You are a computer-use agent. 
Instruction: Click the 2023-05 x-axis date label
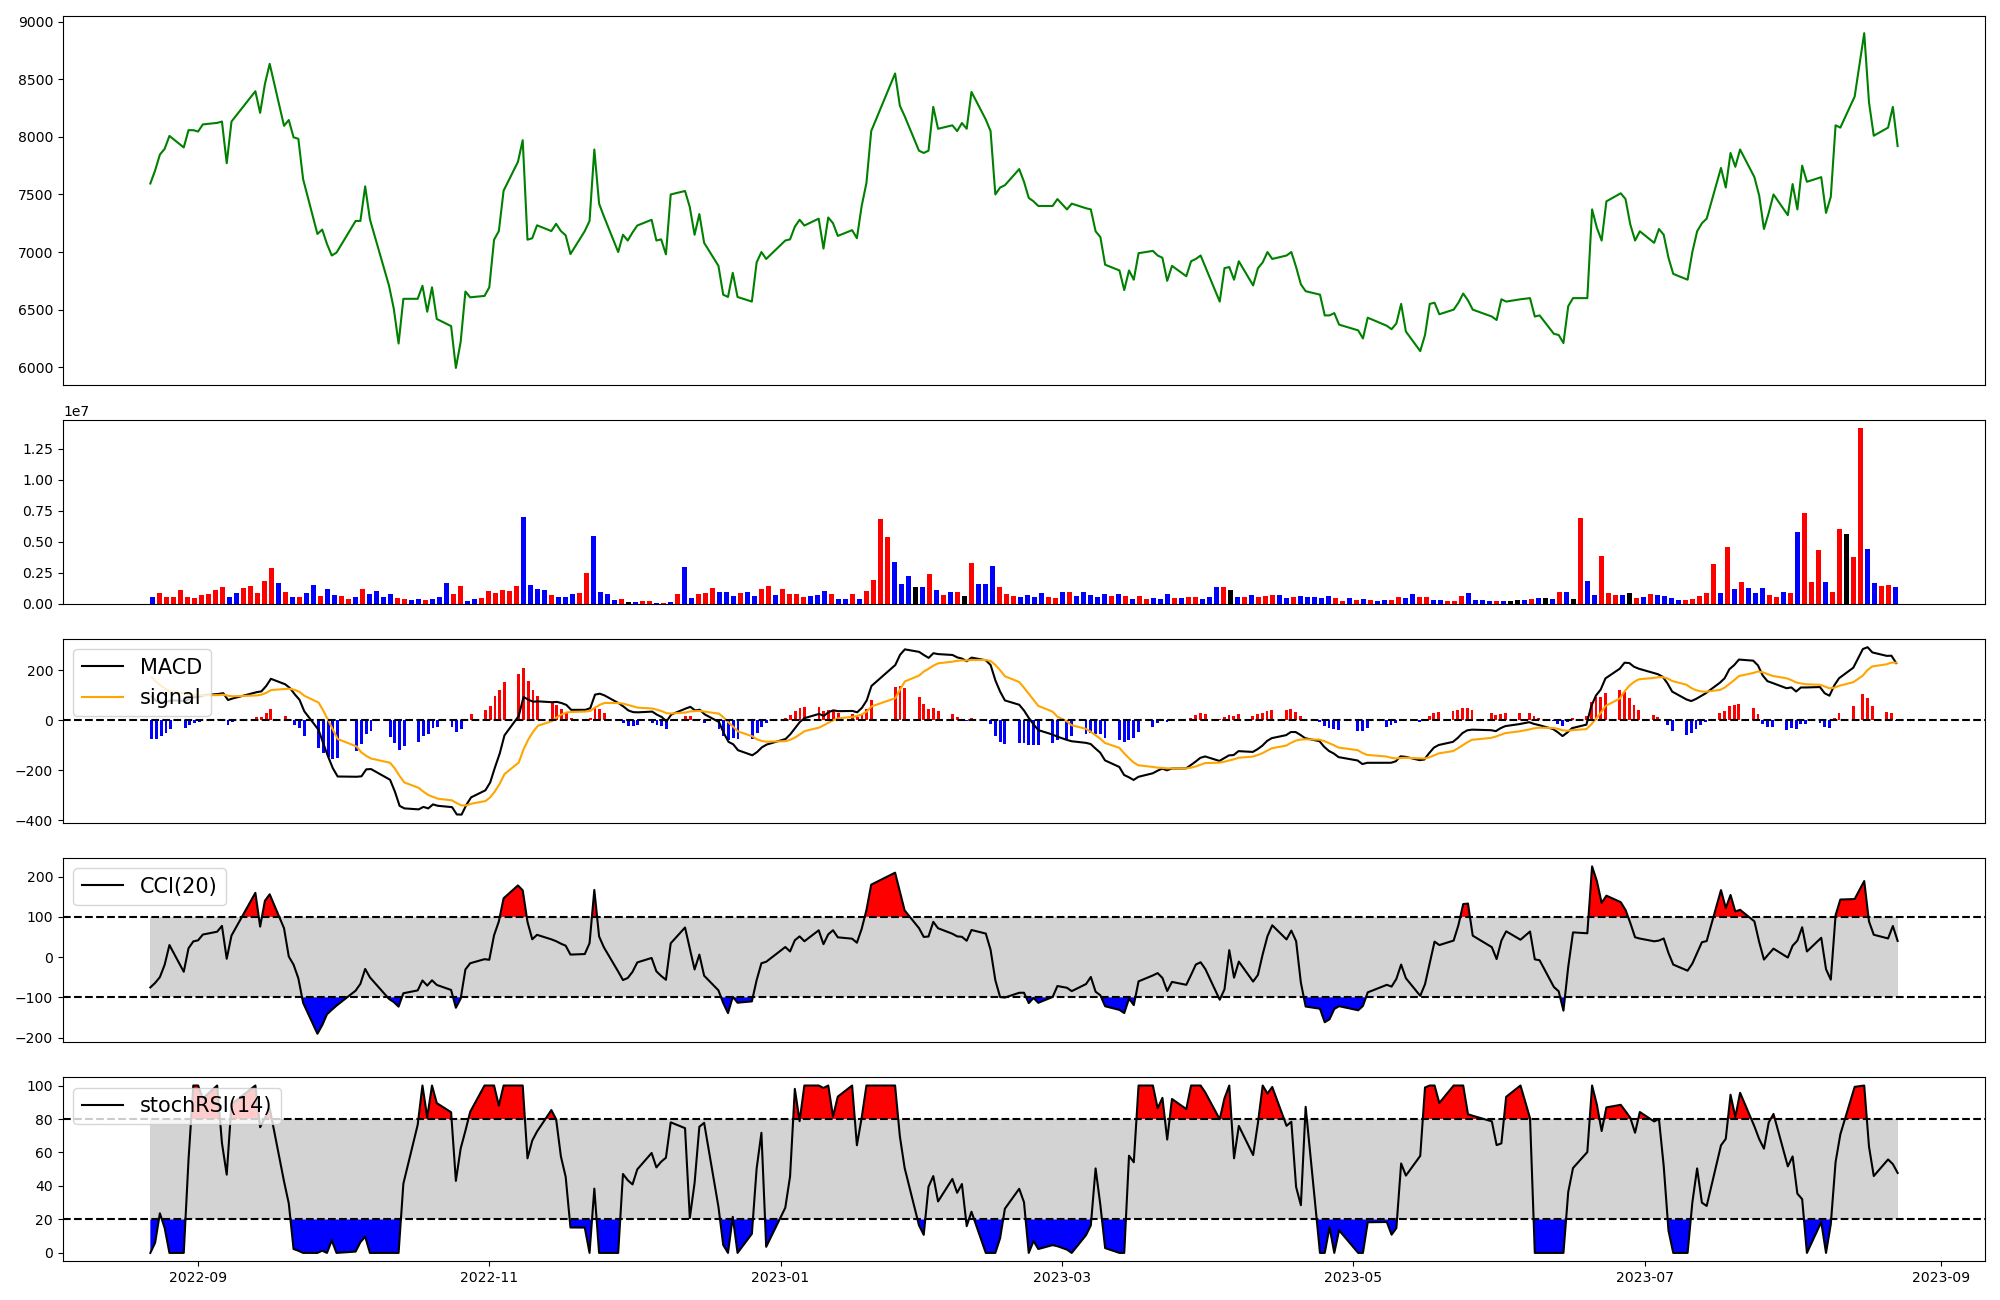point(1353,1277)
